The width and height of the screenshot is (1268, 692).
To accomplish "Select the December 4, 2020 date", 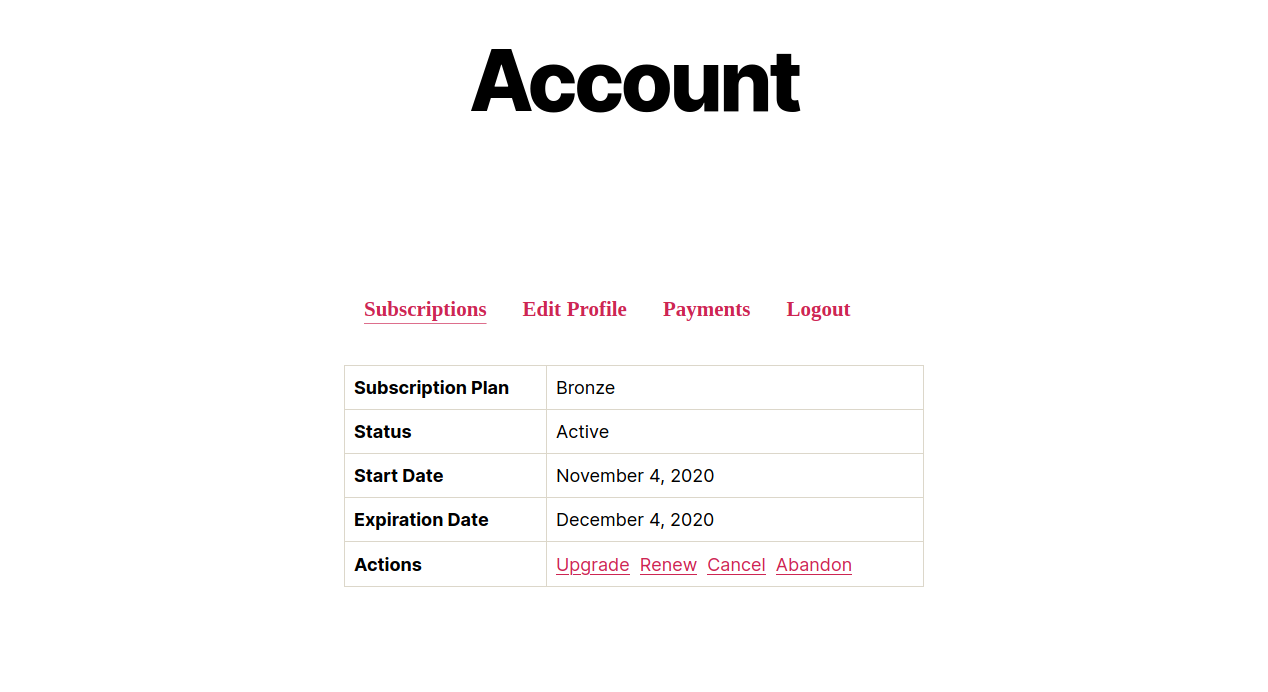I will [x=635, y=520].
